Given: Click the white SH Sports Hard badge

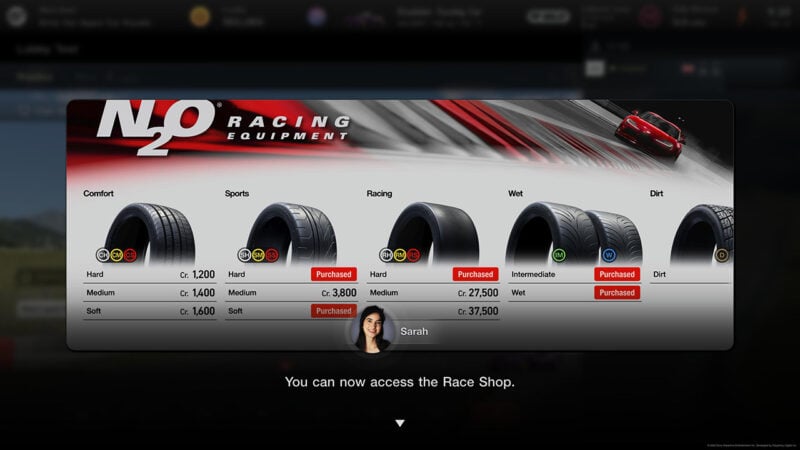Looking at the screenshot, I should tap(244, 255).
